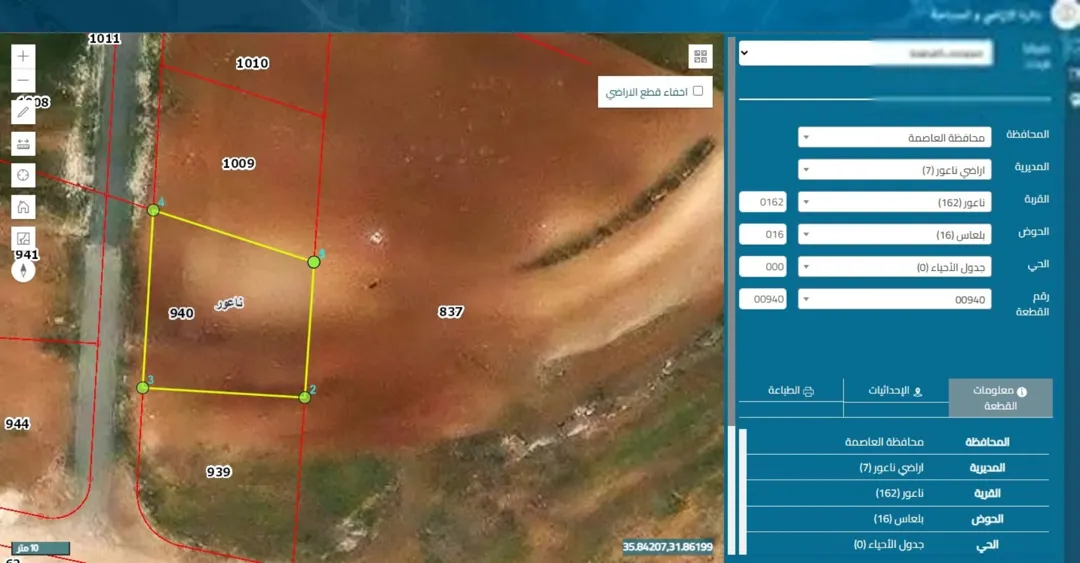Zoom out of the map
Image resolution: width=1080 pixels, height=563 pixels.
pos(23,81)
